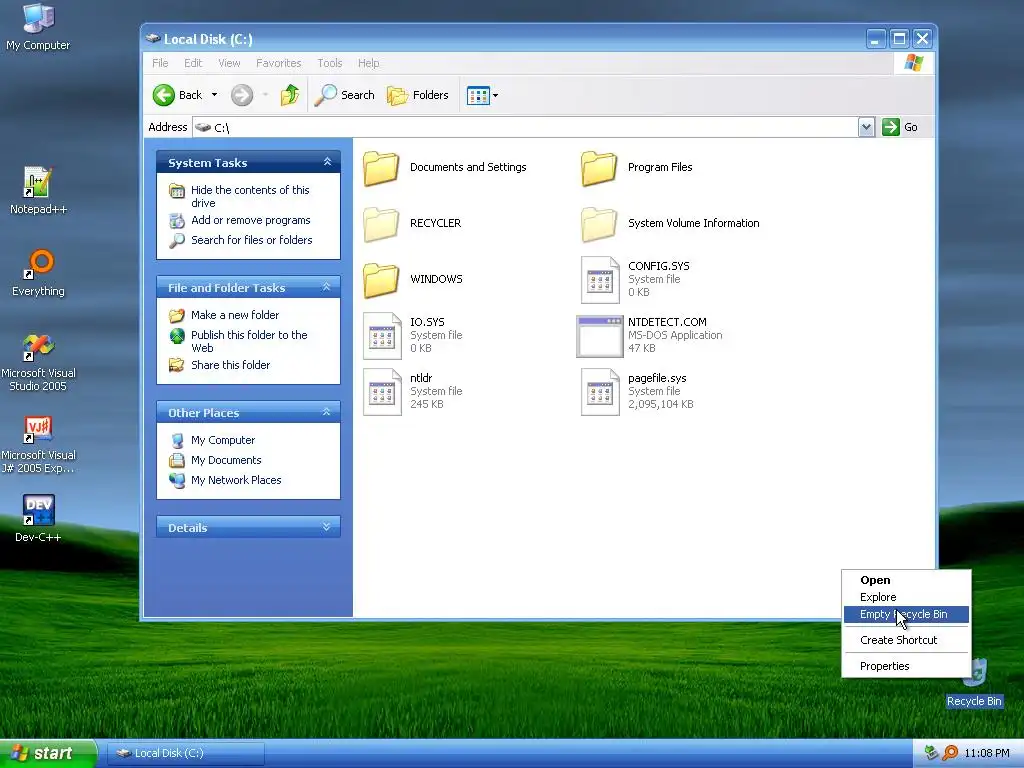1024x768 pixels.
Task: Open the Edit menu
Action: 193,63
